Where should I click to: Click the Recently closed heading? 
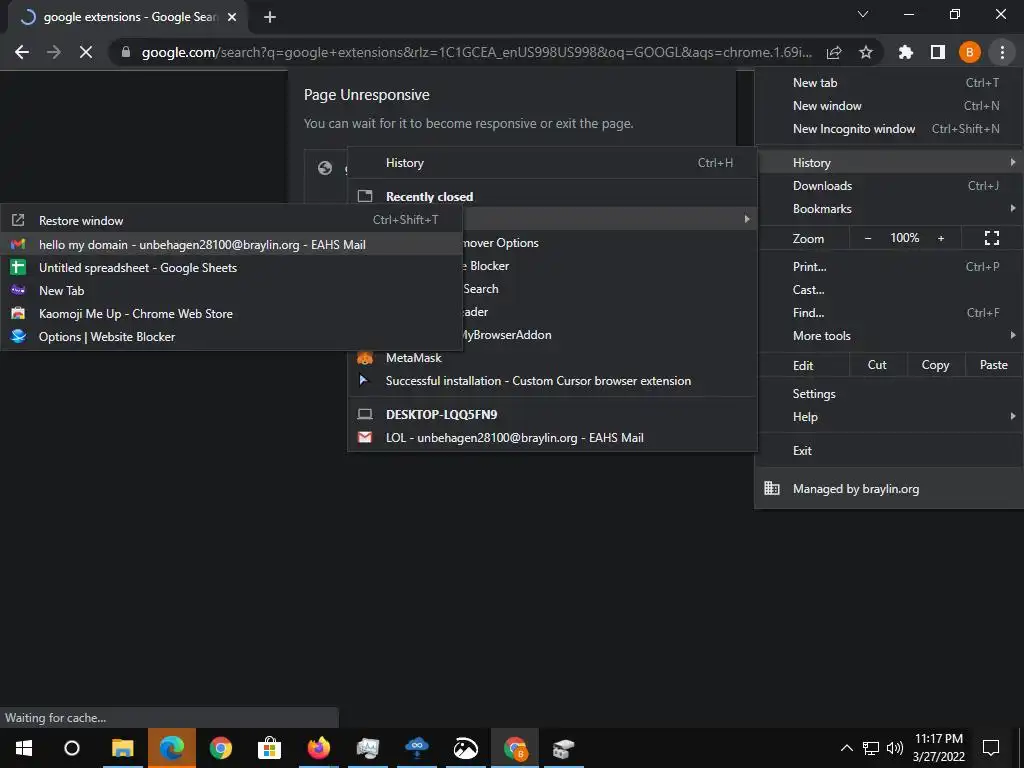coord(429,197)
